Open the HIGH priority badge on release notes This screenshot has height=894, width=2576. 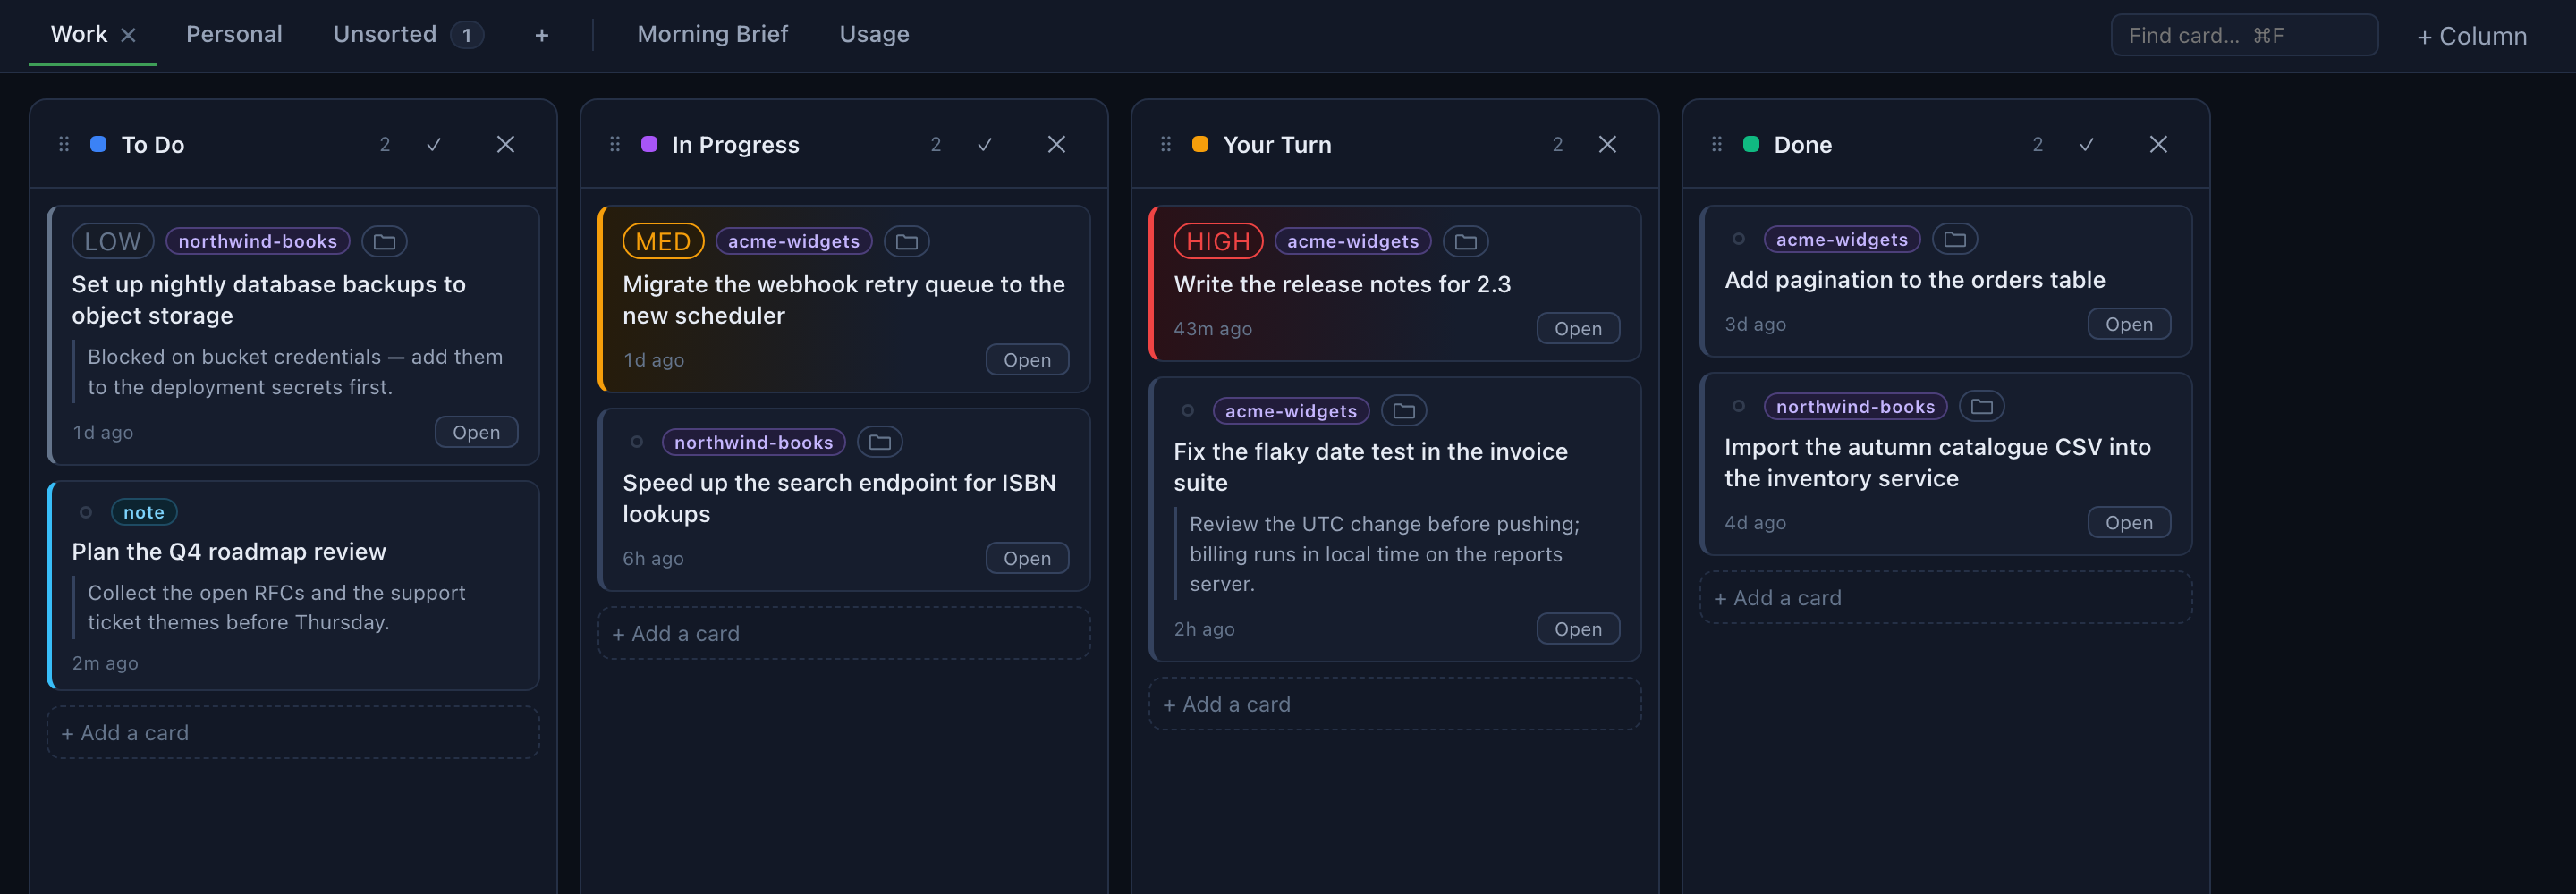tap(1217, 241)
